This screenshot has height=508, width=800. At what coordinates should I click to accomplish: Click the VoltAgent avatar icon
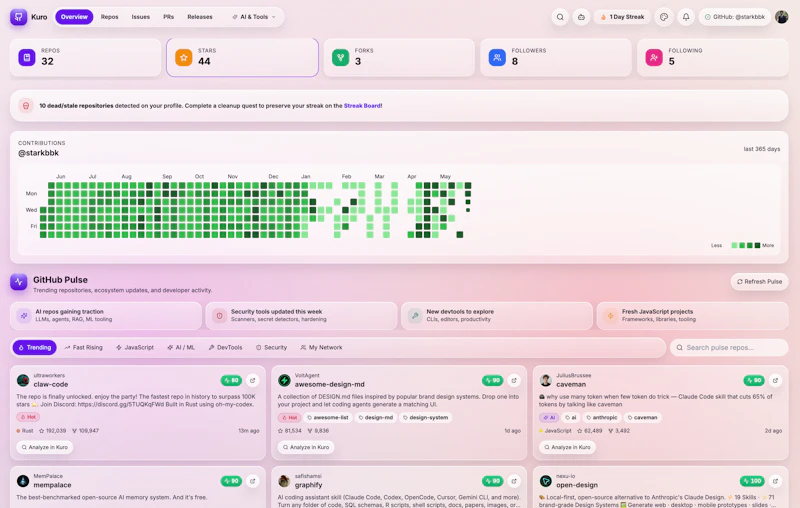point(284,380)
